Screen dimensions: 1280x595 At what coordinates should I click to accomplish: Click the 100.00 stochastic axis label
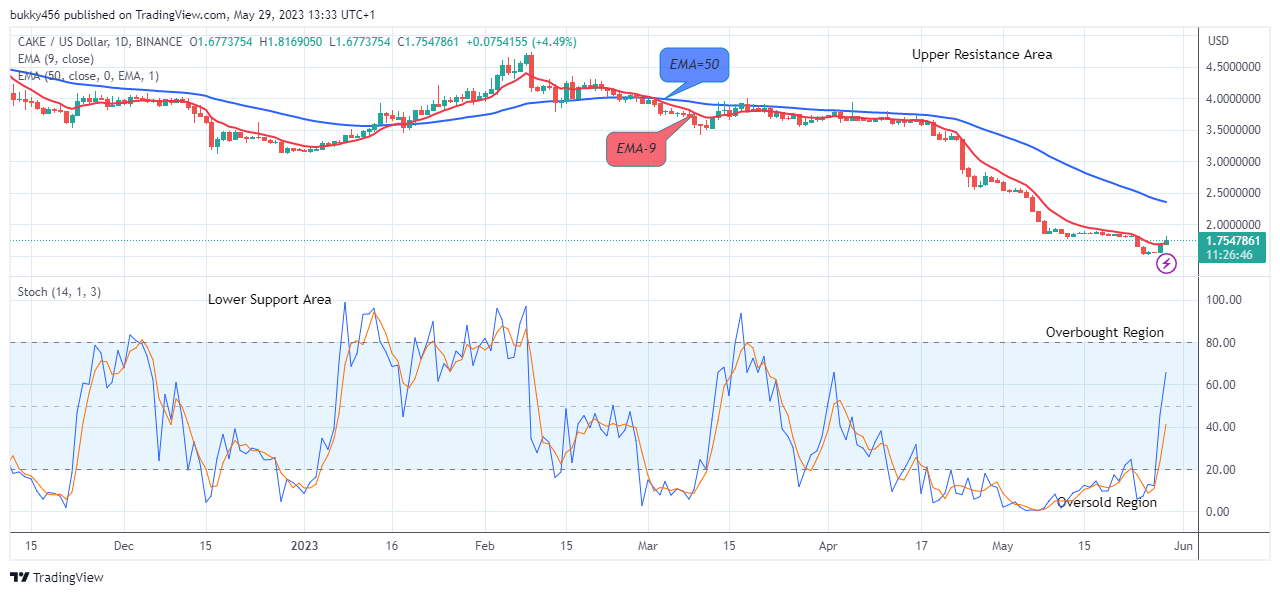pos(1224,300)
